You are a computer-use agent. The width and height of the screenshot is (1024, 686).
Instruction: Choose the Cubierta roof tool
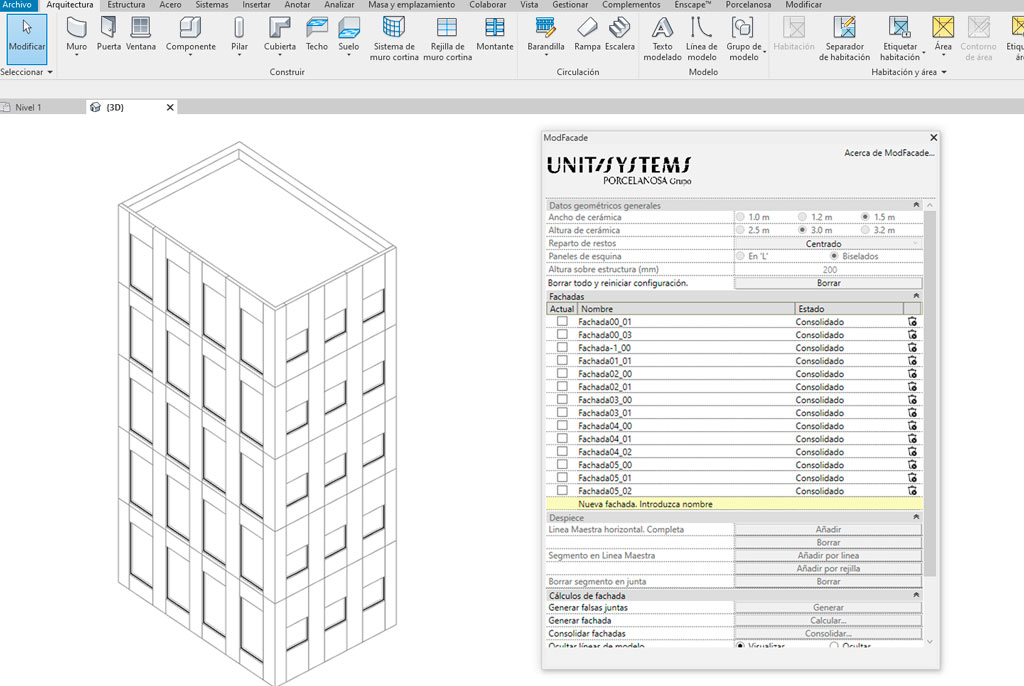[280, 34]
